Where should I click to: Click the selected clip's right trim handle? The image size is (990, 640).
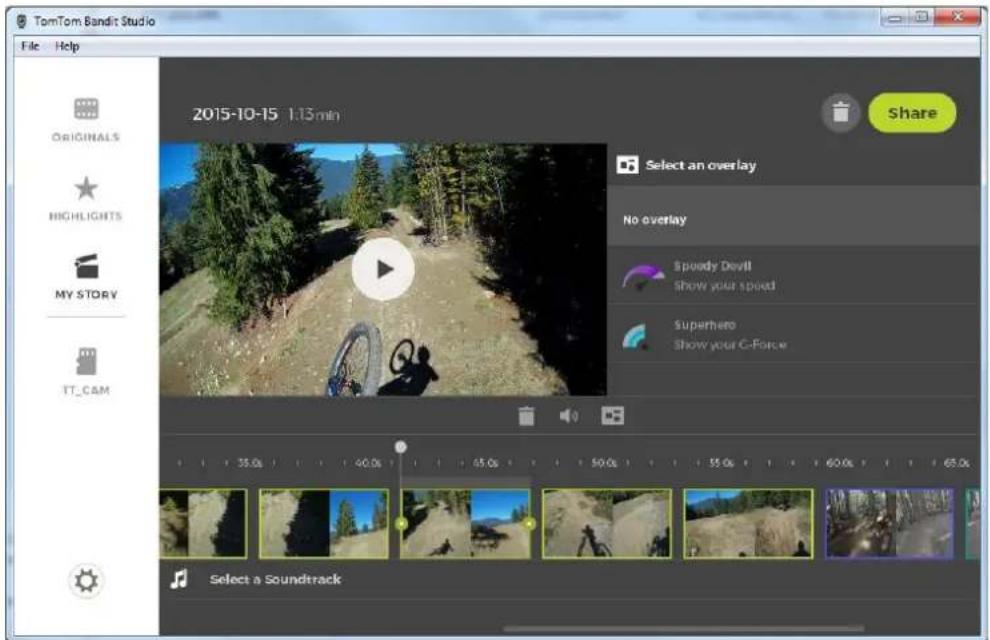(529, 524)
